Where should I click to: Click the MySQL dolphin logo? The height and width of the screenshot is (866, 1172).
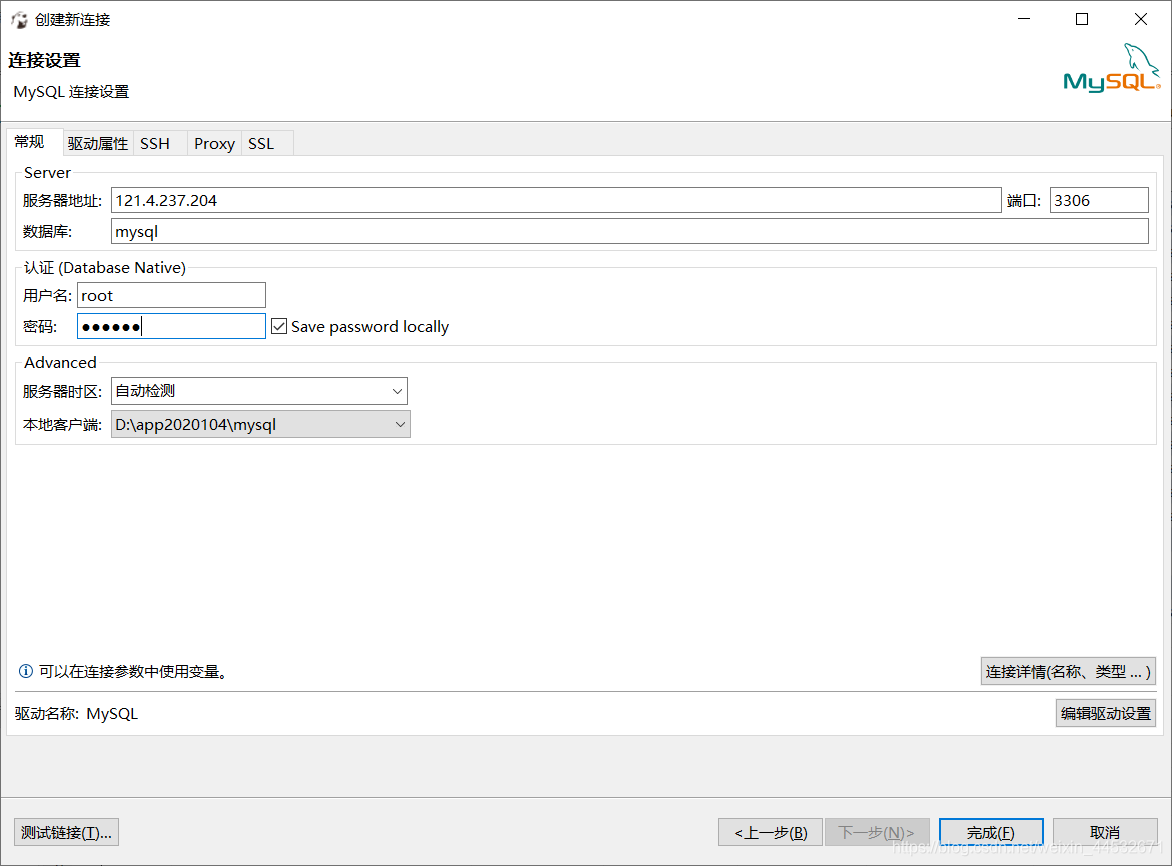[x=1111, y=67]
